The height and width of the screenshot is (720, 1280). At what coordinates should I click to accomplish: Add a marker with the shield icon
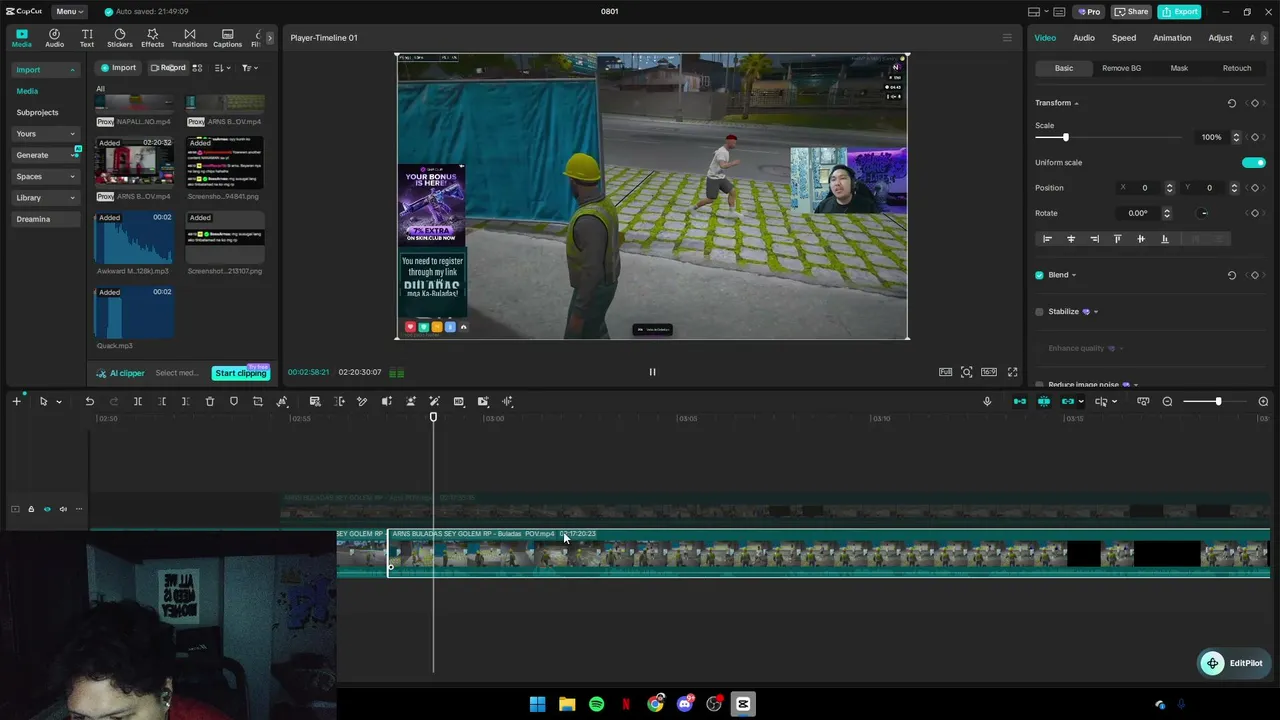pos(234,401)
